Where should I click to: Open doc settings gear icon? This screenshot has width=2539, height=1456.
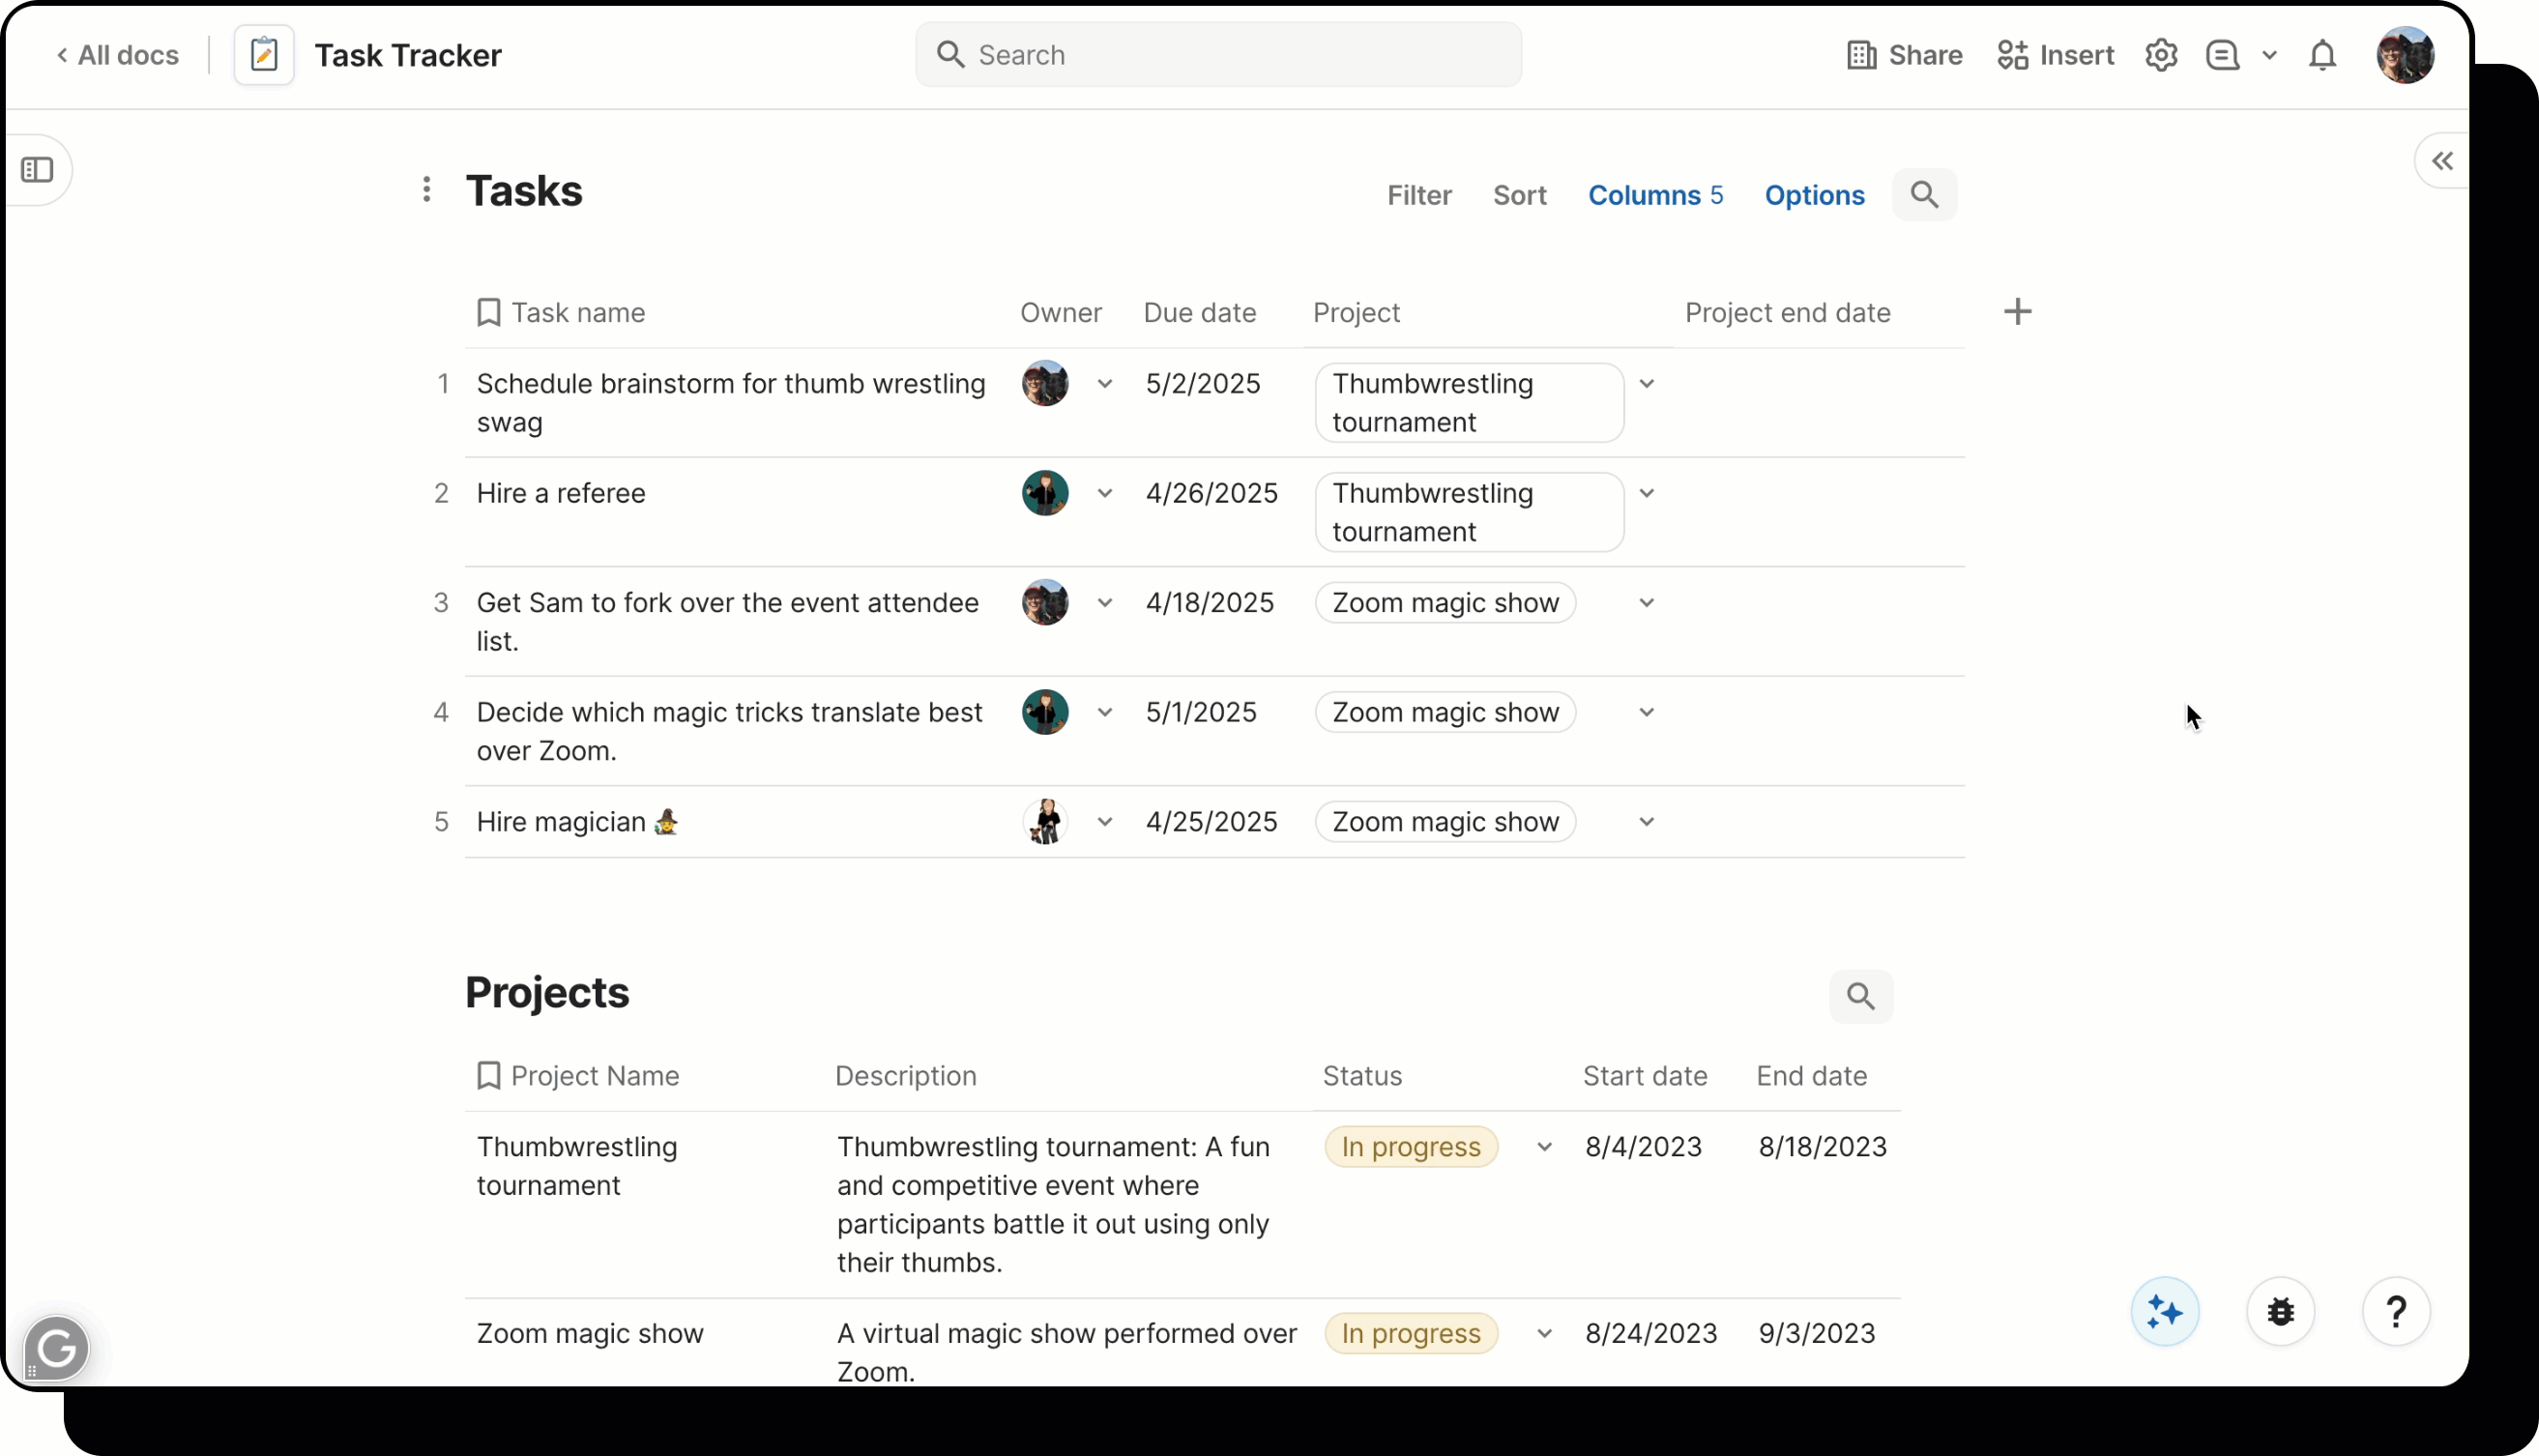[2161, 55]
